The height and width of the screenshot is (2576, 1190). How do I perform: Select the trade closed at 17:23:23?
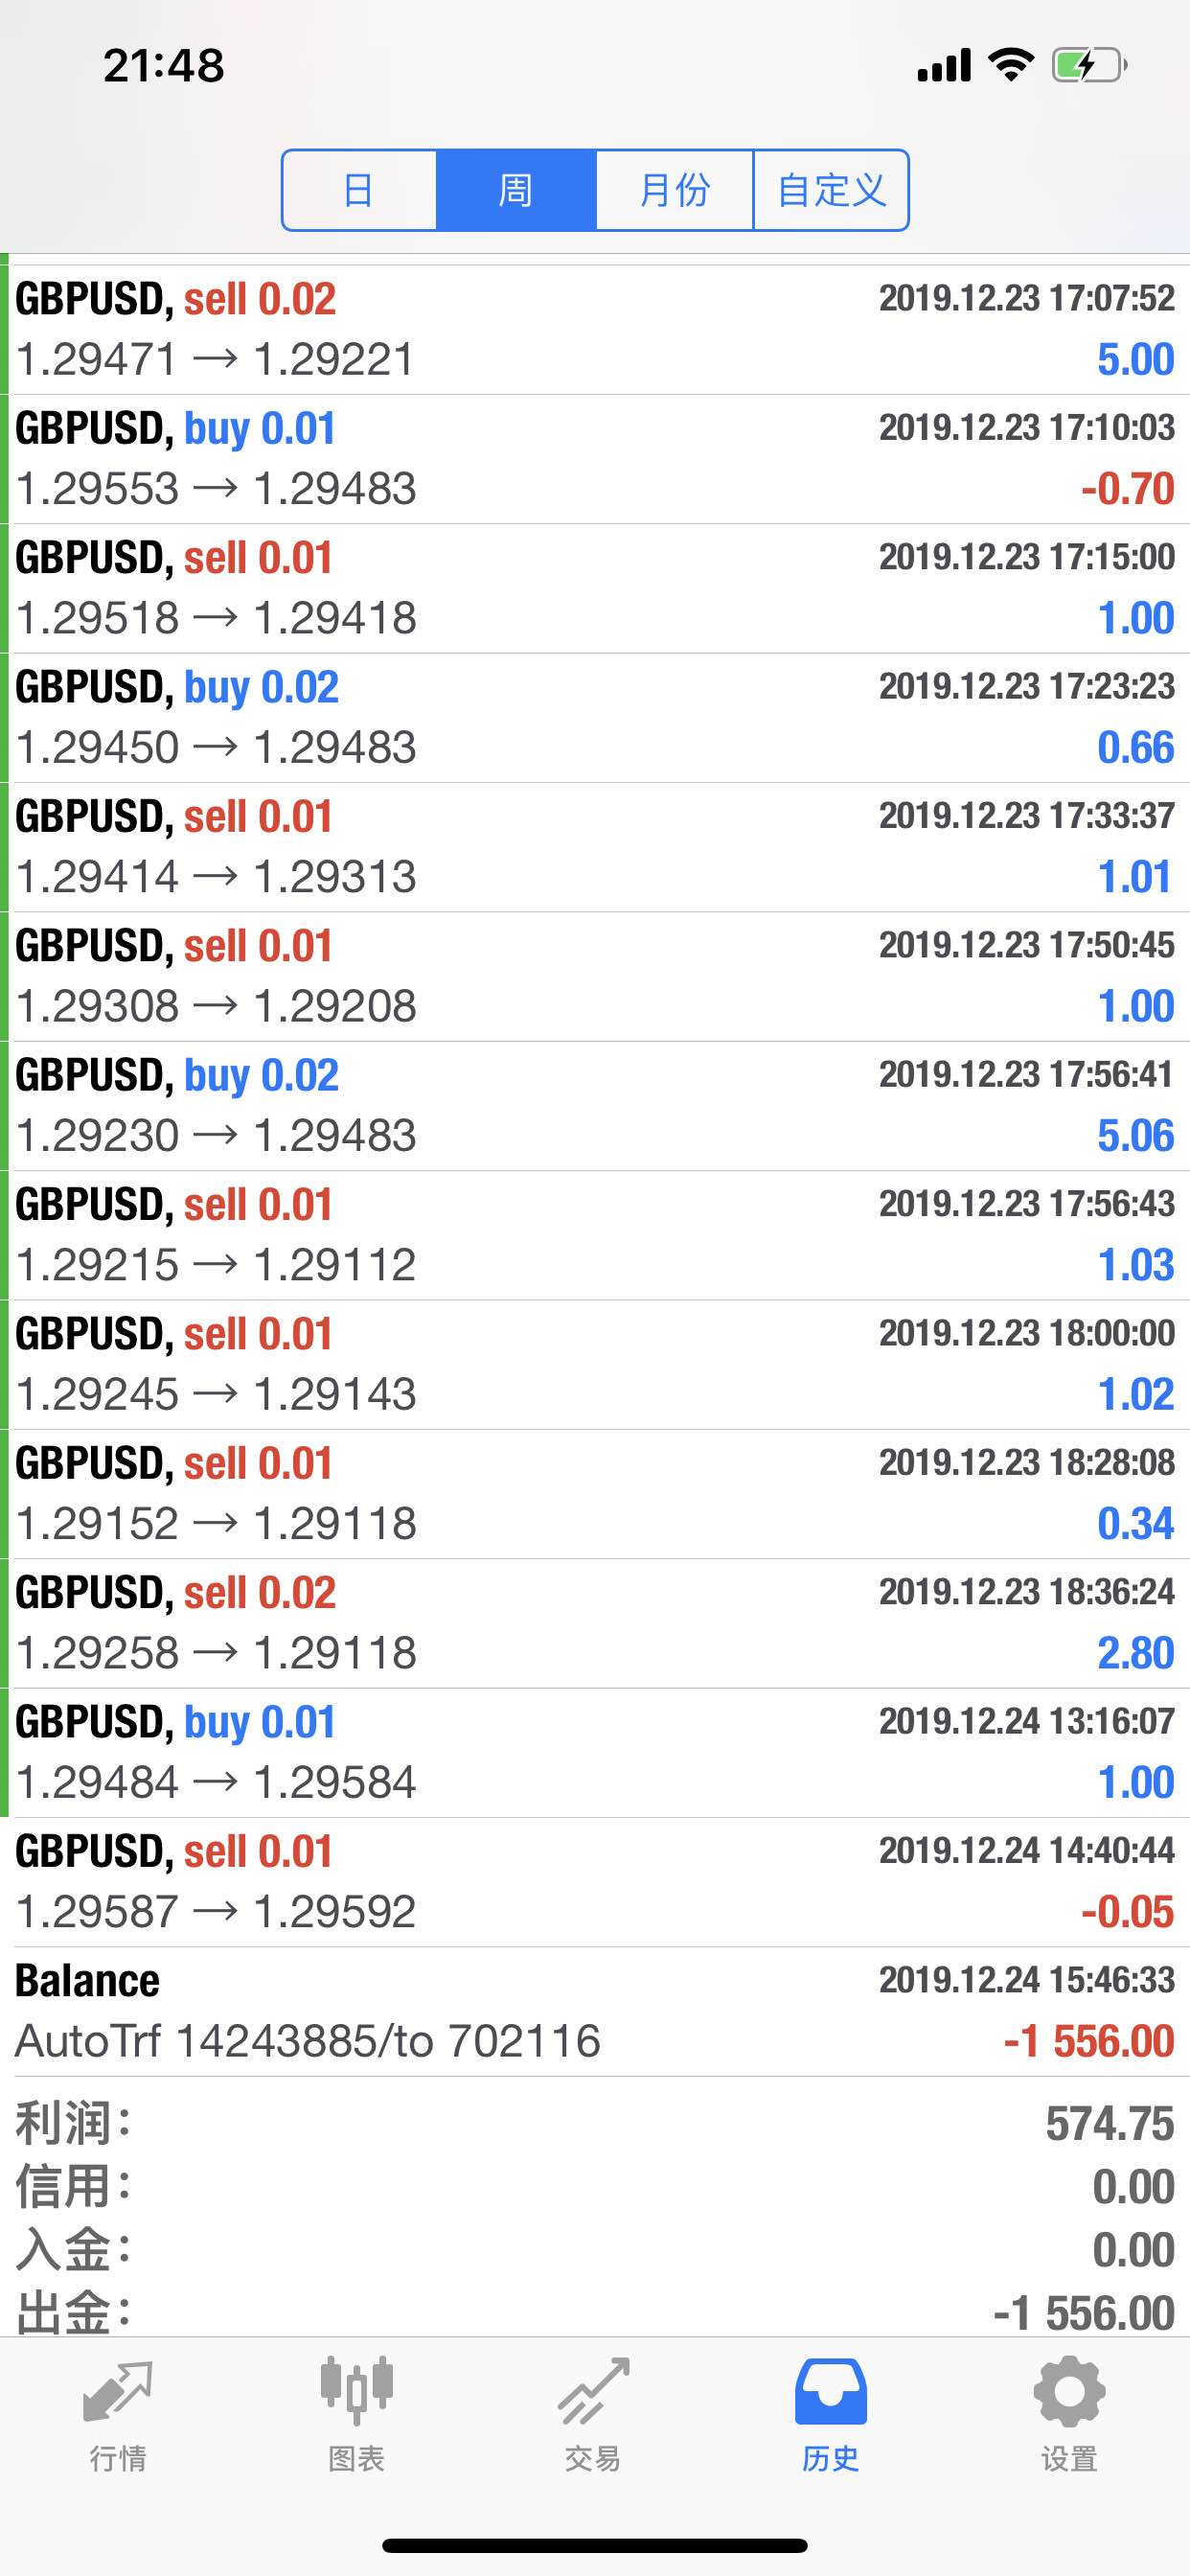click(595, 718)
